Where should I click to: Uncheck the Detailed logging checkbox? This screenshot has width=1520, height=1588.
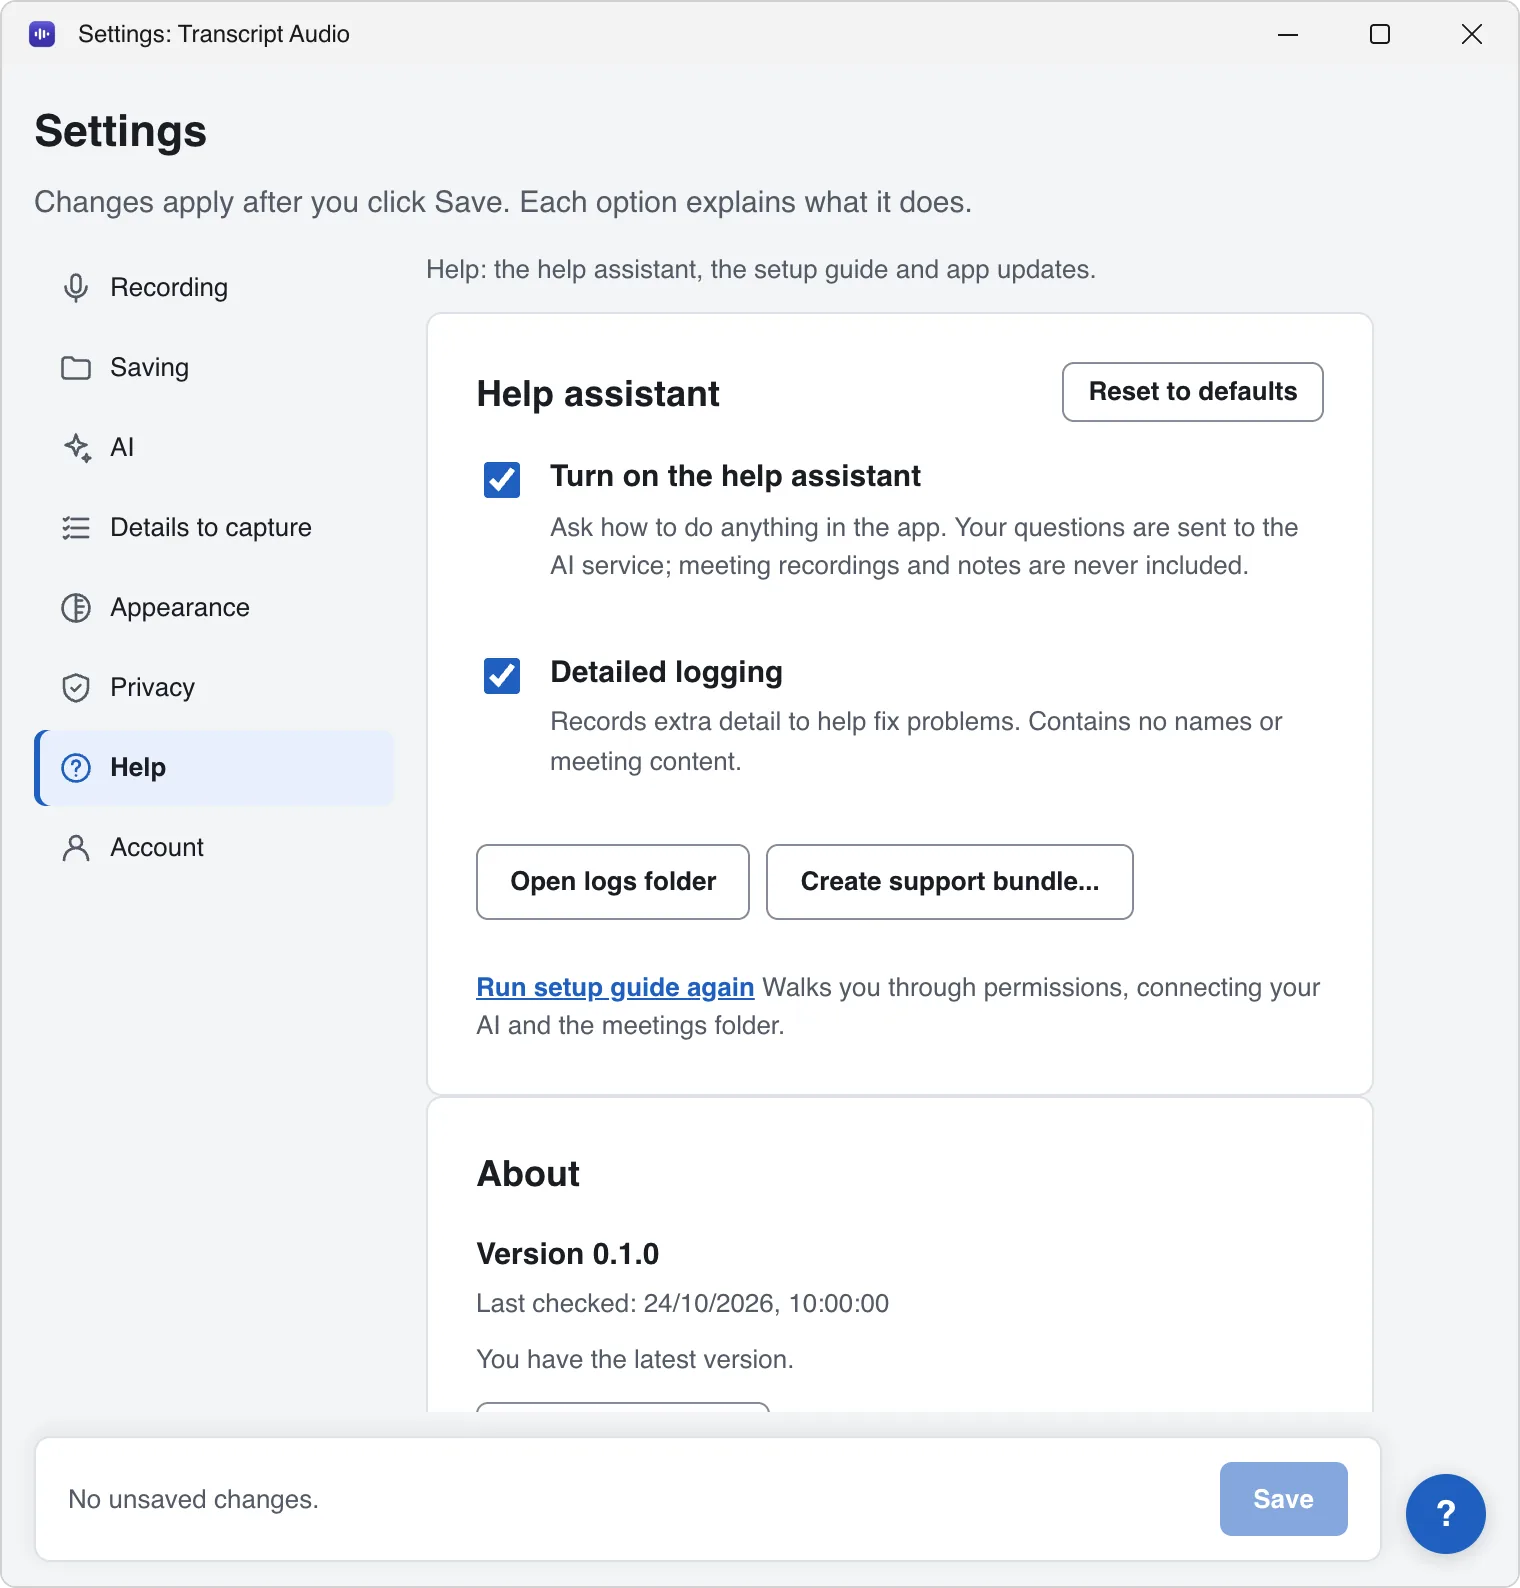(502, 676)
